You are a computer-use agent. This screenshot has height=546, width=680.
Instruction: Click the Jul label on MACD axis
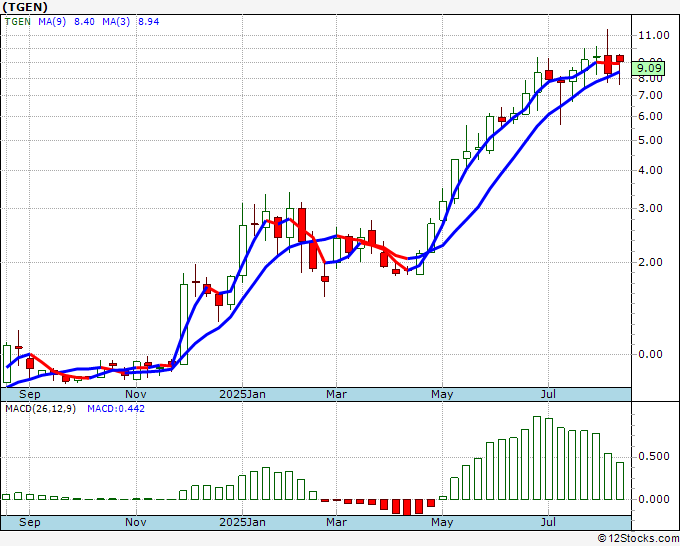[x=548, y=522]
